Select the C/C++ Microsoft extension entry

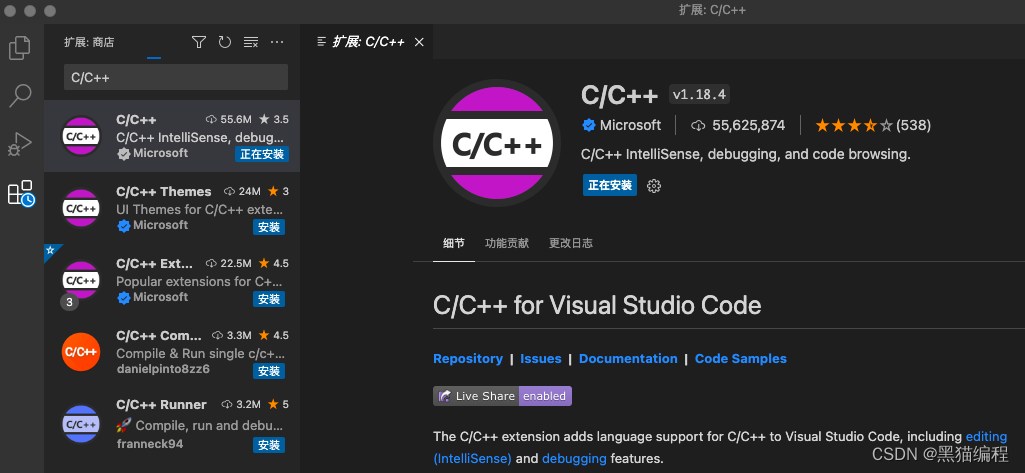click(x=172, y=136)
